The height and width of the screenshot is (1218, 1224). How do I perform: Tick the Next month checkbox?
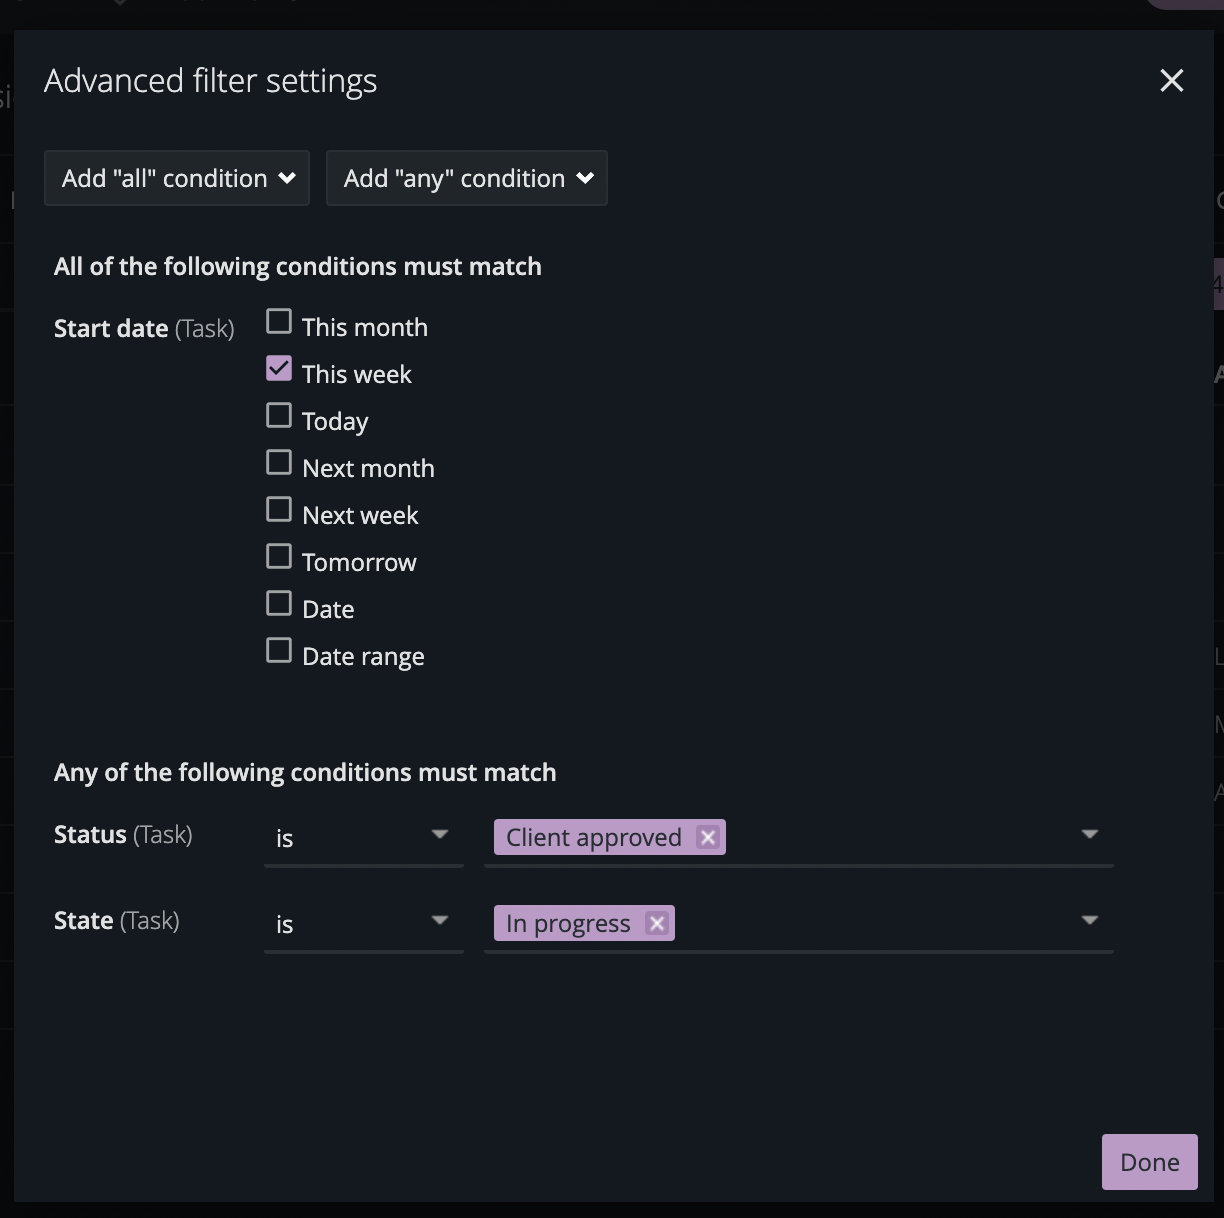click(279, 463)
